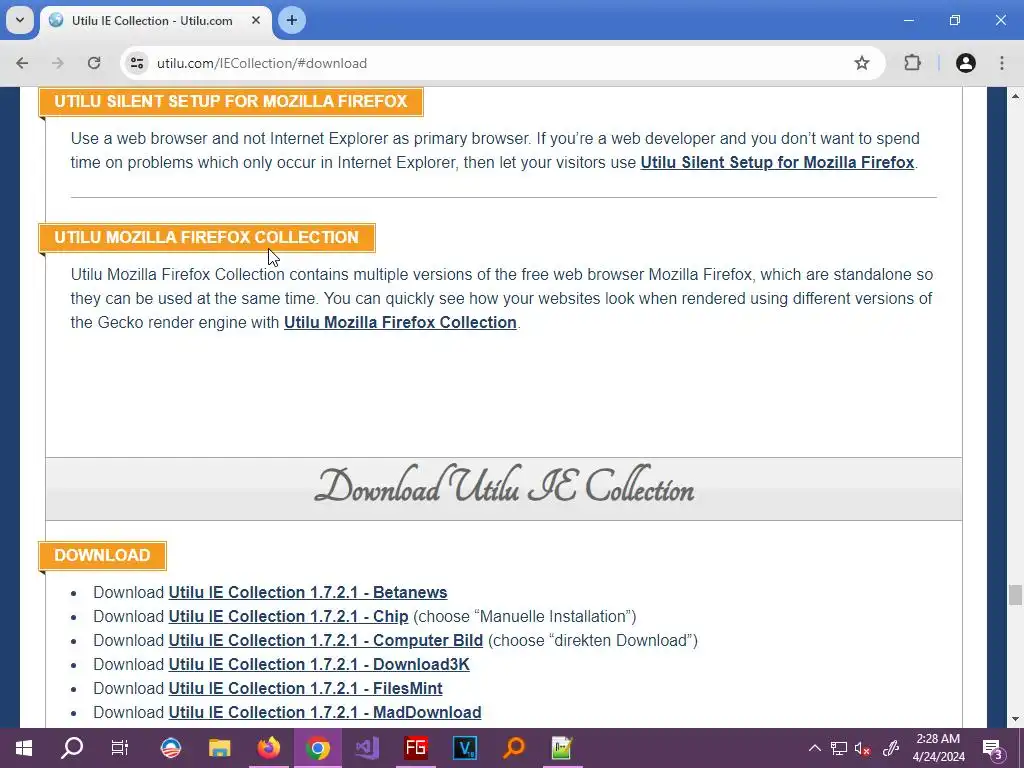Open a new tab with plus button
1024x768 pixels.
291,20
